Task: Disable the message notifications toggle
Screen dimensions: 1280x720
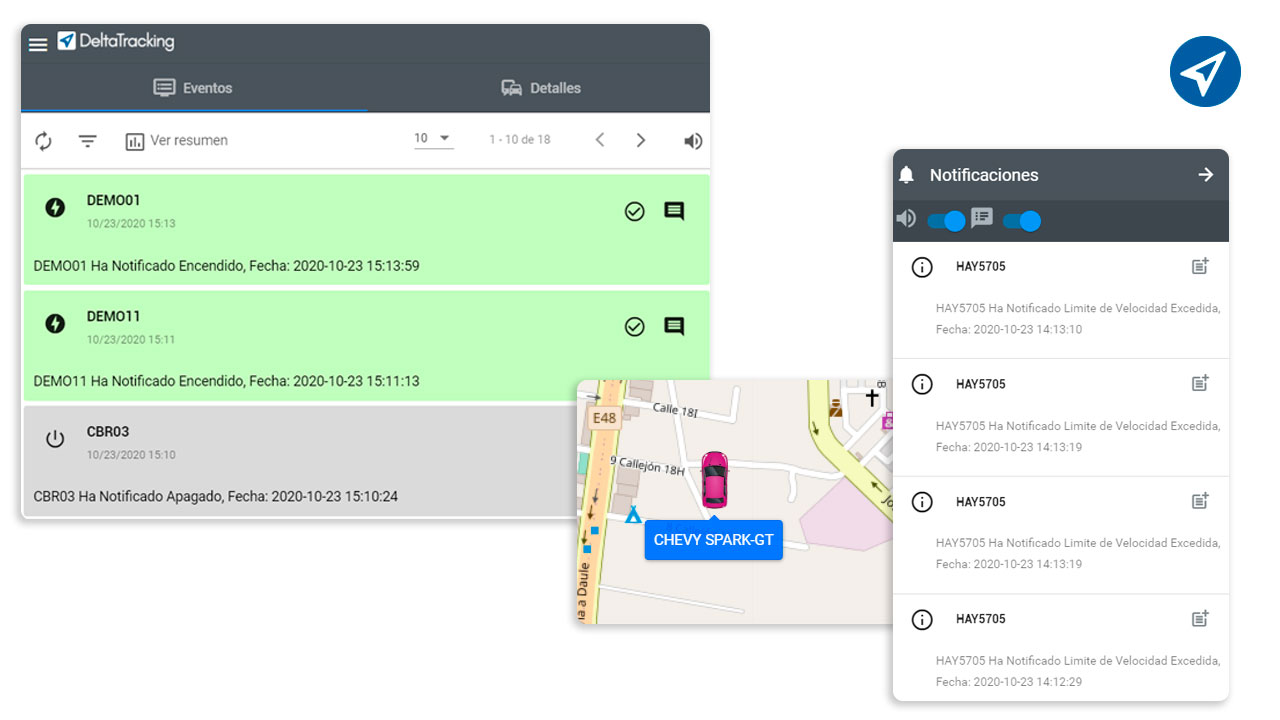Action: click(x=1019, y=221)
